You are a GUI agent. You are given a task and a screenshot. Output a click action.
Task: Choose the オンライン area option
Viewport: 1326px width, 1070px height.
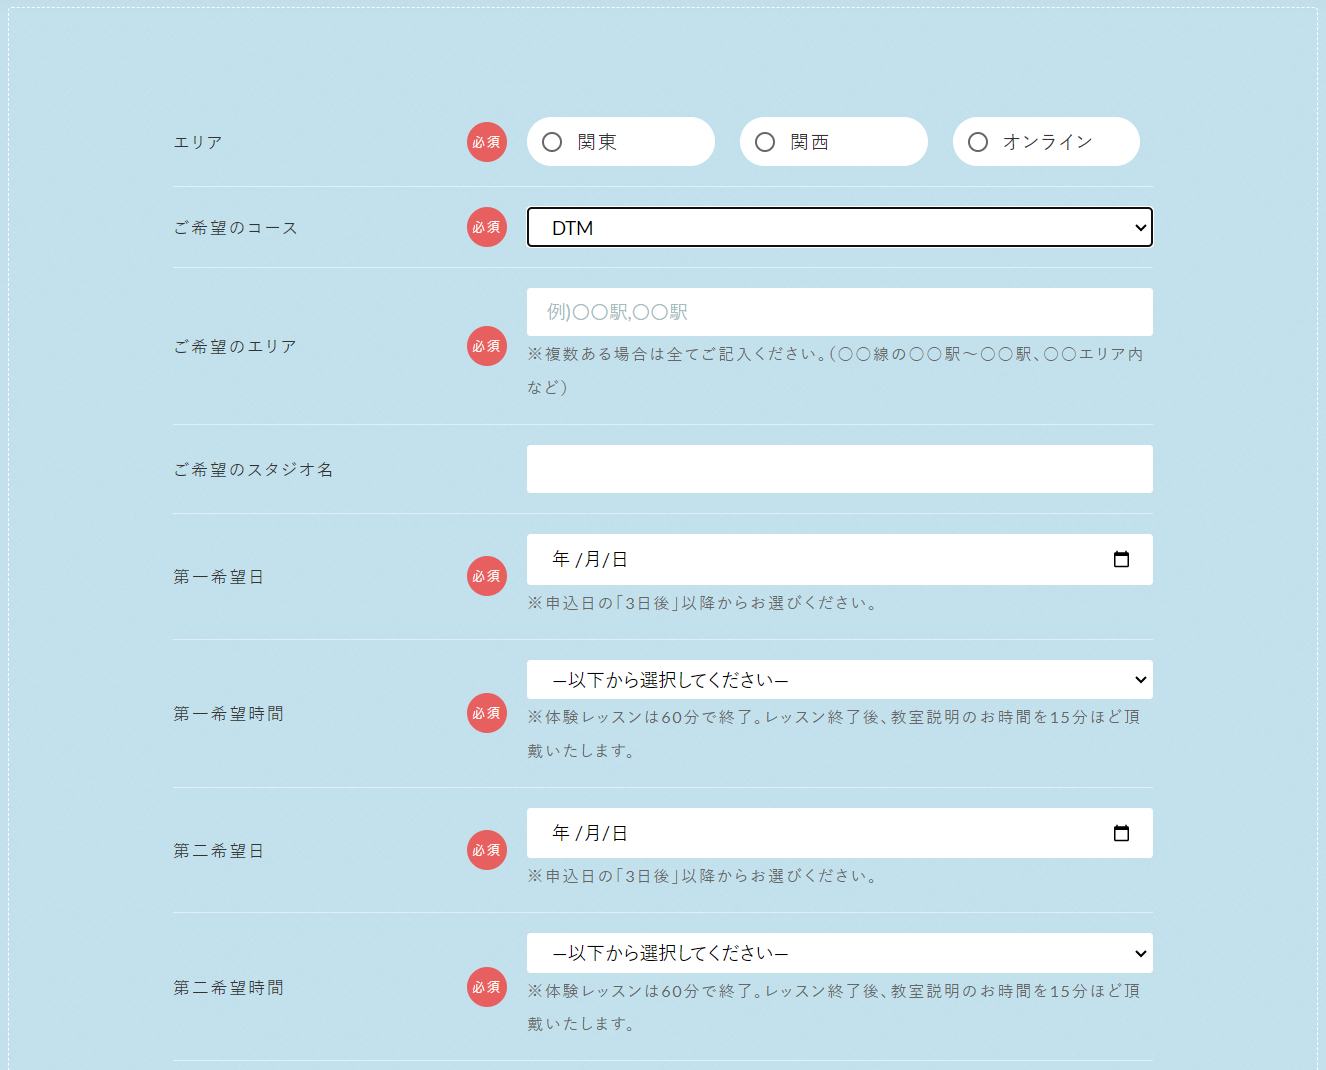click(977, 141)
